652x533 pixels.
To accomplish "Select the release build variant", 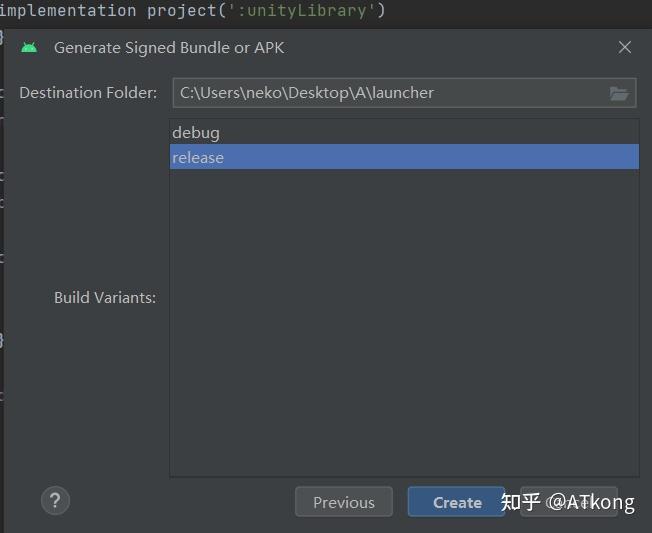I will (198, 157).
